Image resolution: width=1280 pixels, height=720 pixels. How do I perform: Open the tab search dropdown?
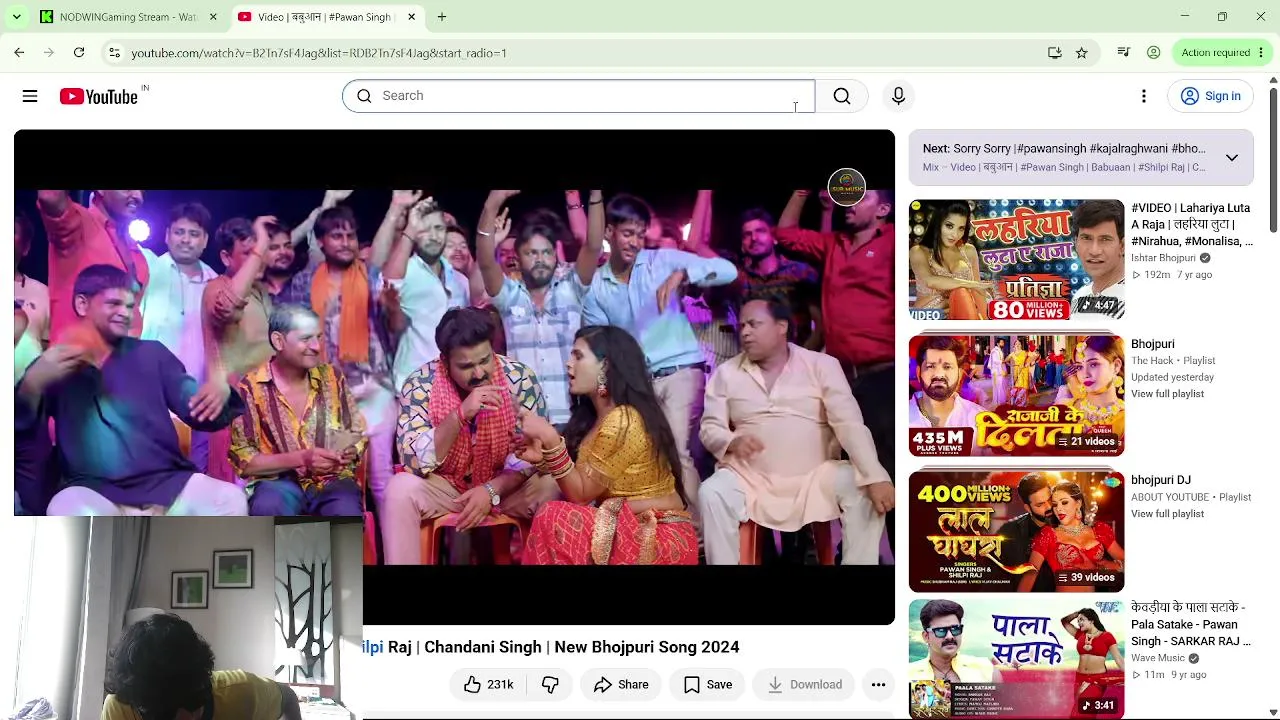pyautogui.click(x=17, y=17)
